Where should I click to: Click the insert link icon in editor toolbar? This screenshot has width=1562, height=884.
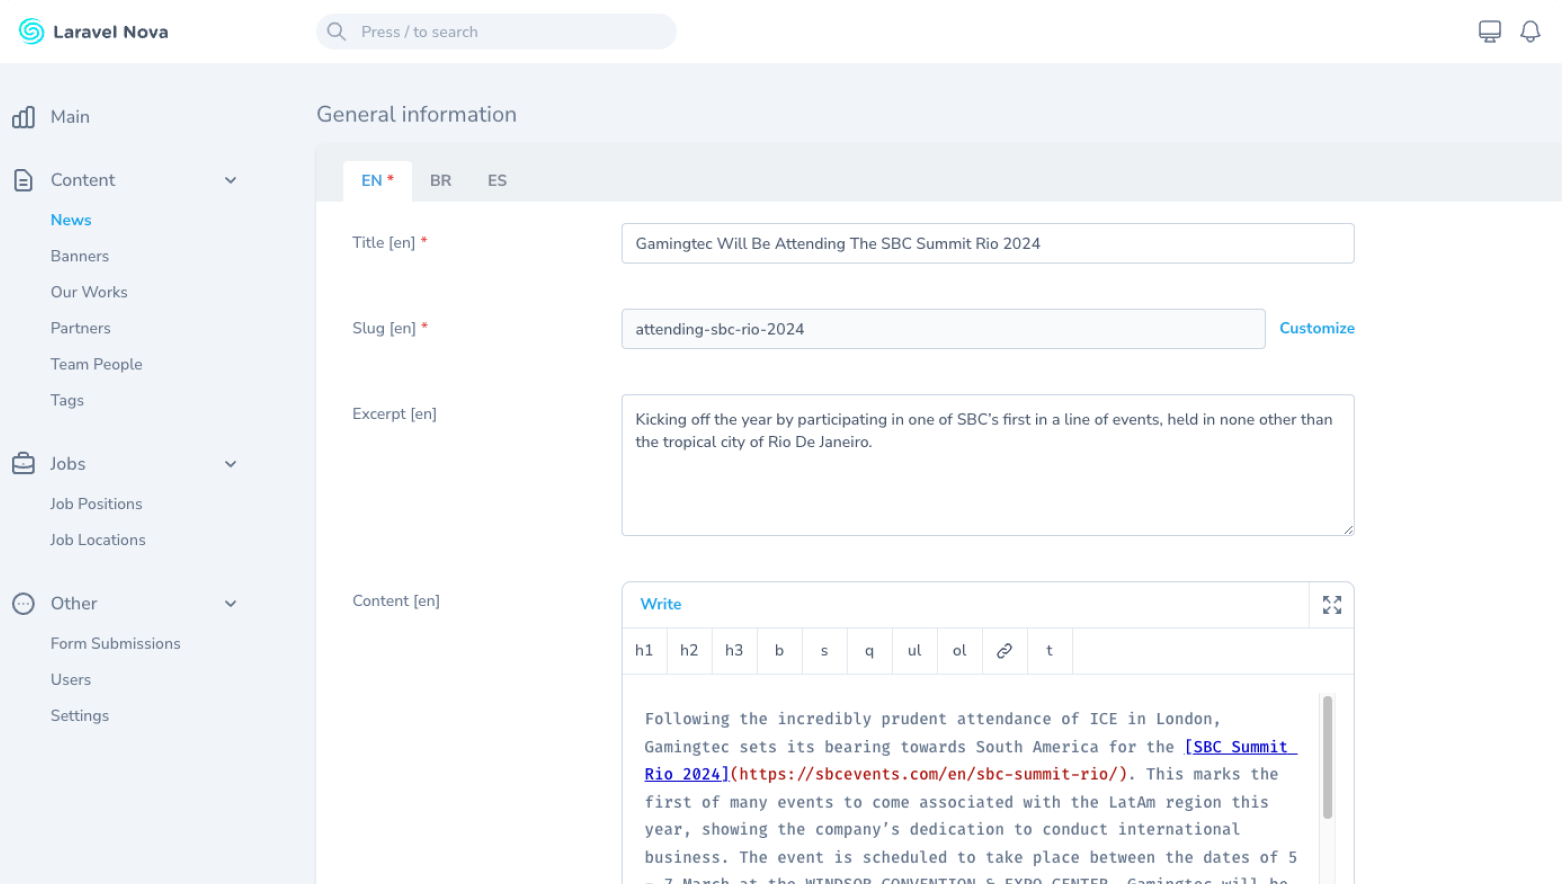click(1004, 651)
